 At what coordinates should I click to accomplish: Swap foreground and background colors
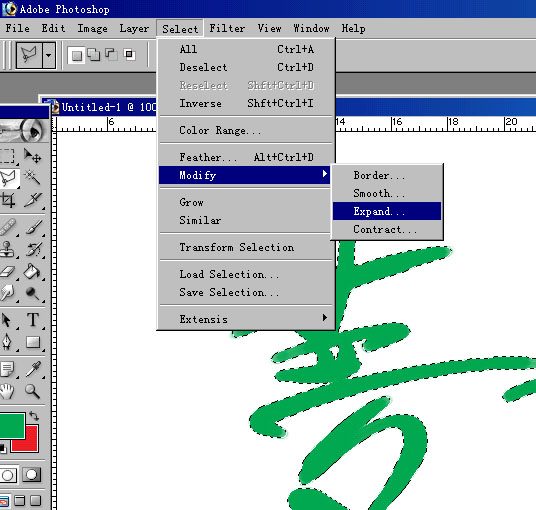[x=34, y=416]
